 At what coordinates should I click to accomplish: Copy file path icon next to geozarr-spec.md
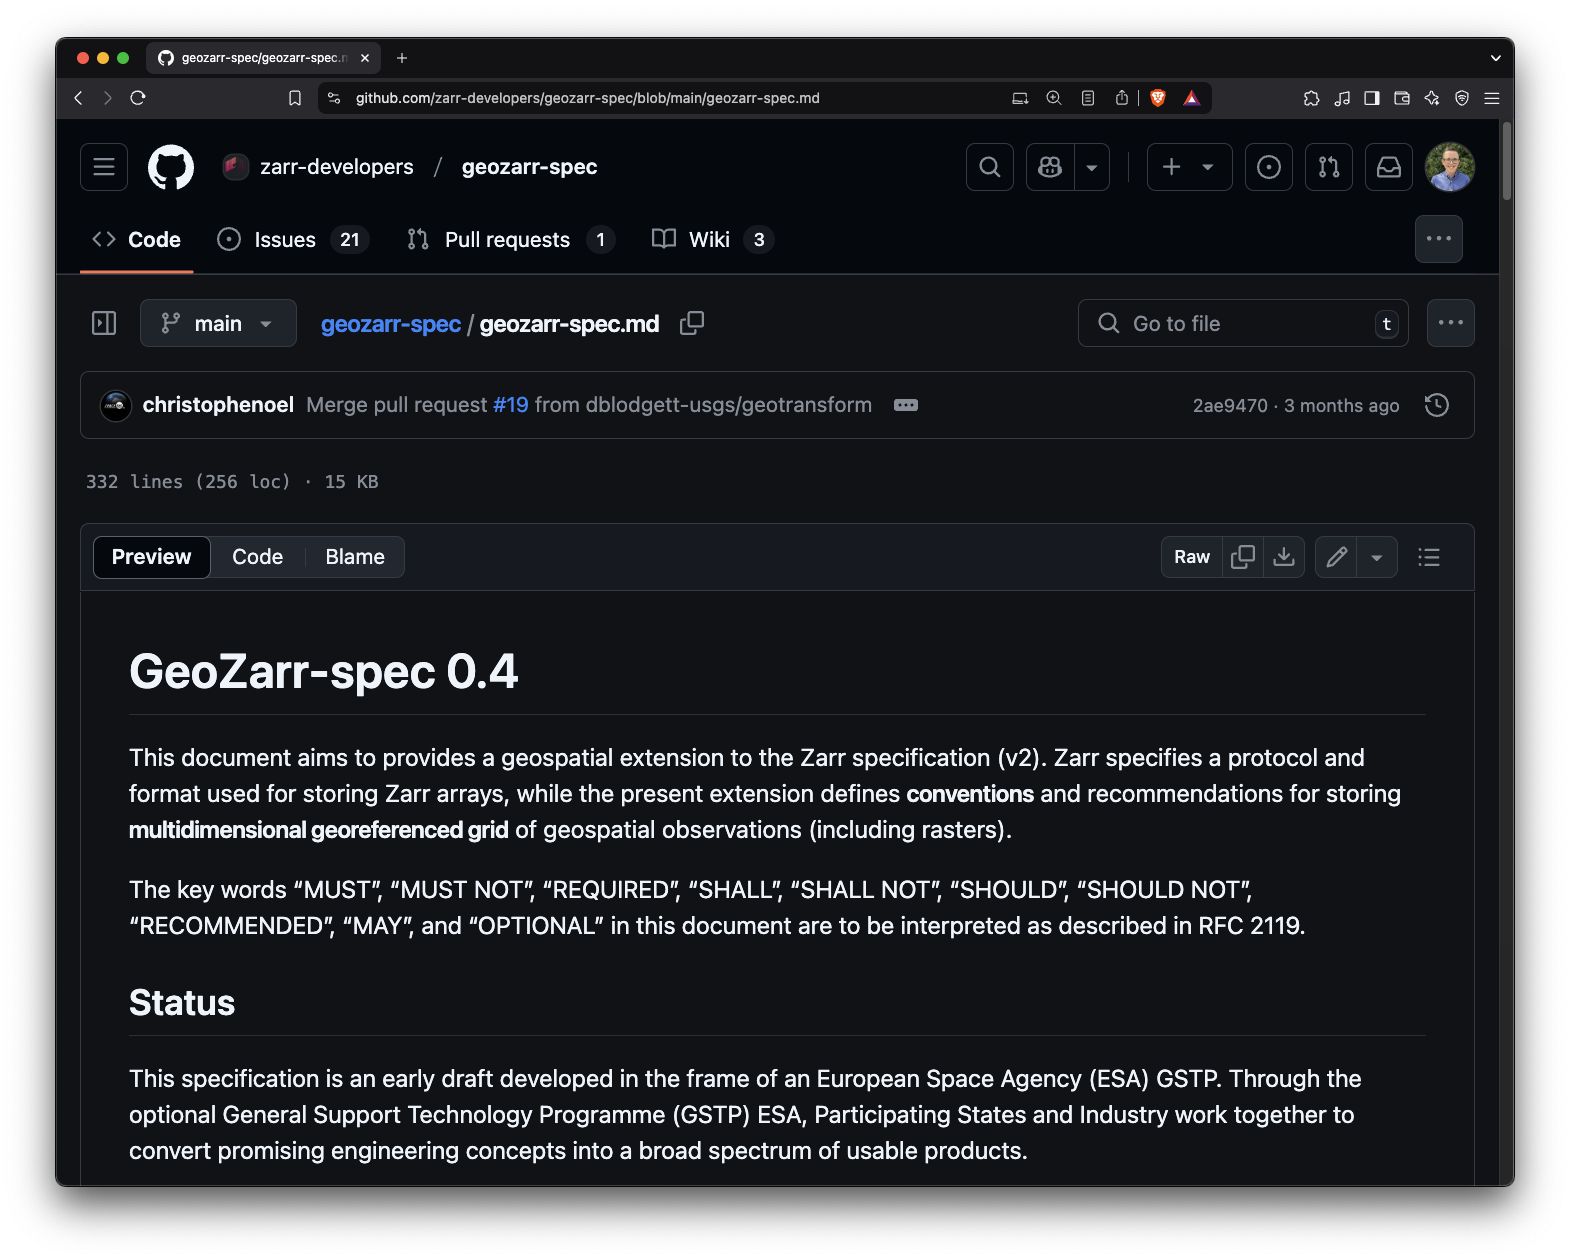click(692, 323)
